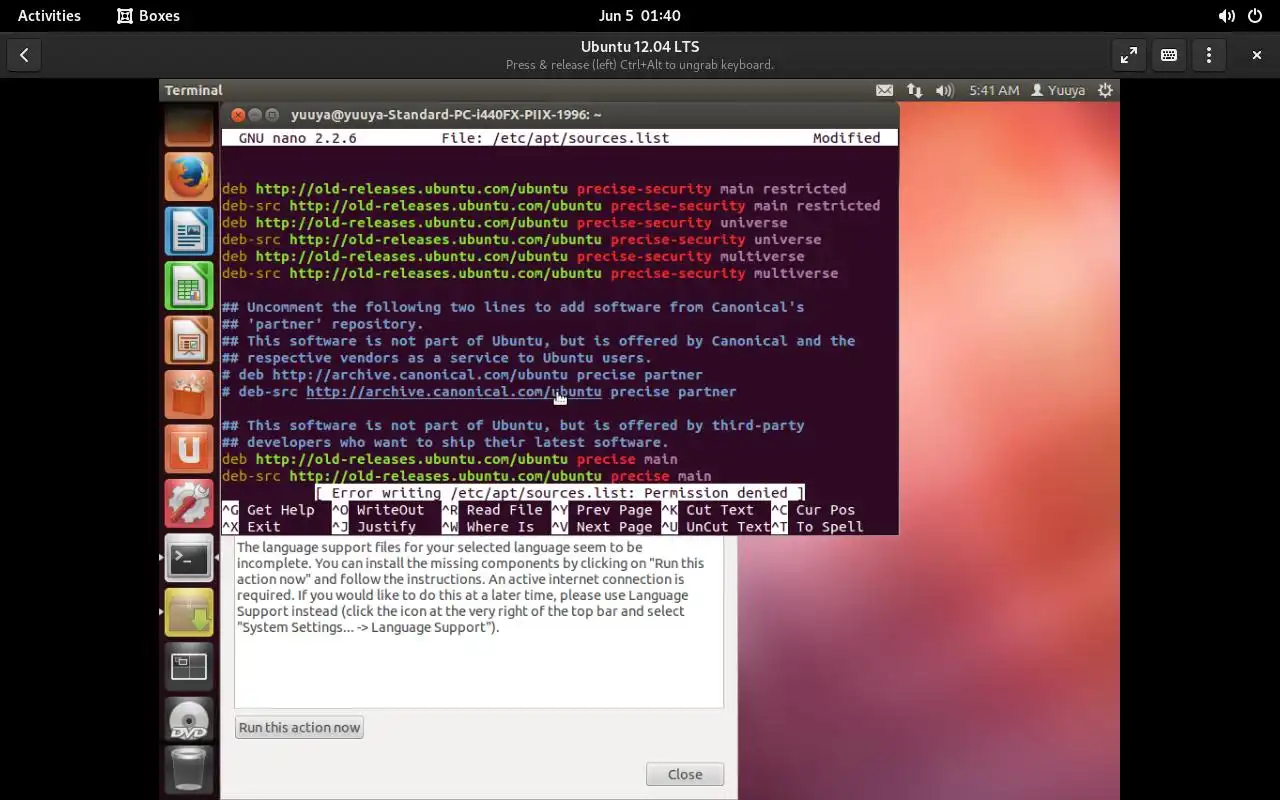Viewport: 1280px width, 800px height.
Task: Click the first 'precise-security main restricted' deb line
Action: [x=534, y=189]
